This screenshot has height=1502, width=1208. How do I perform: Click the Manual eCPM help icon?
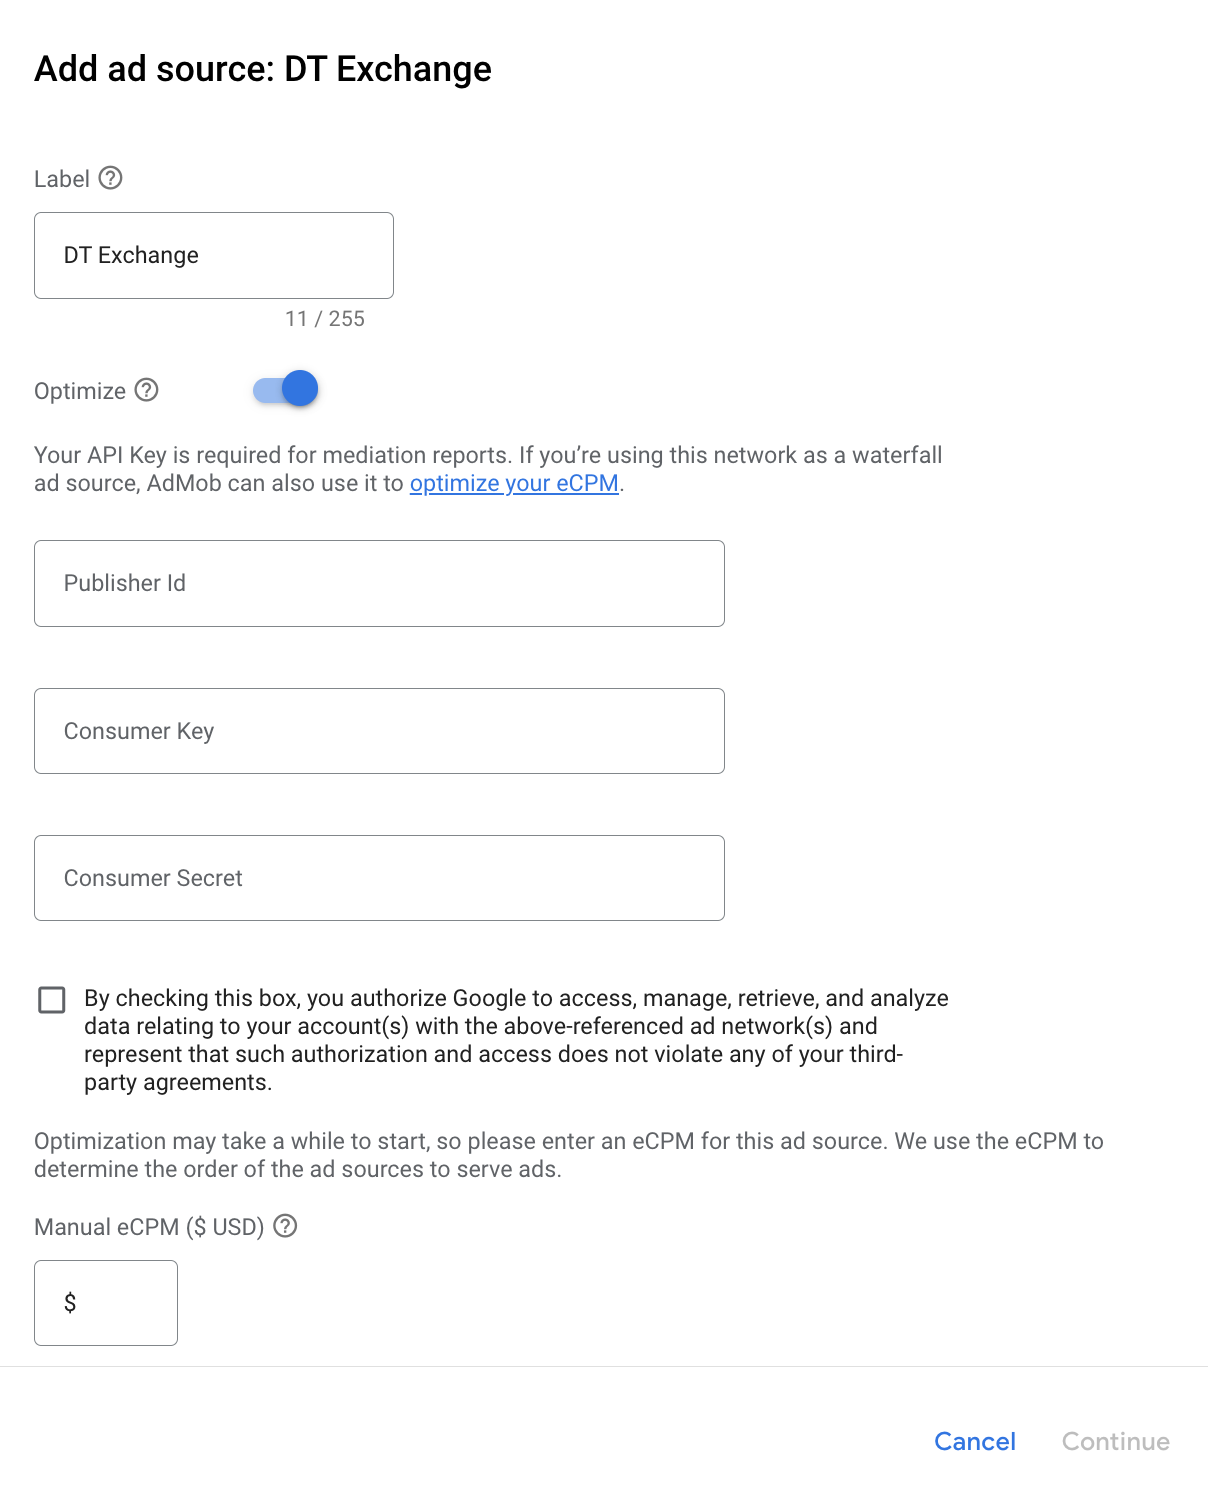(x=286, y=1227)
